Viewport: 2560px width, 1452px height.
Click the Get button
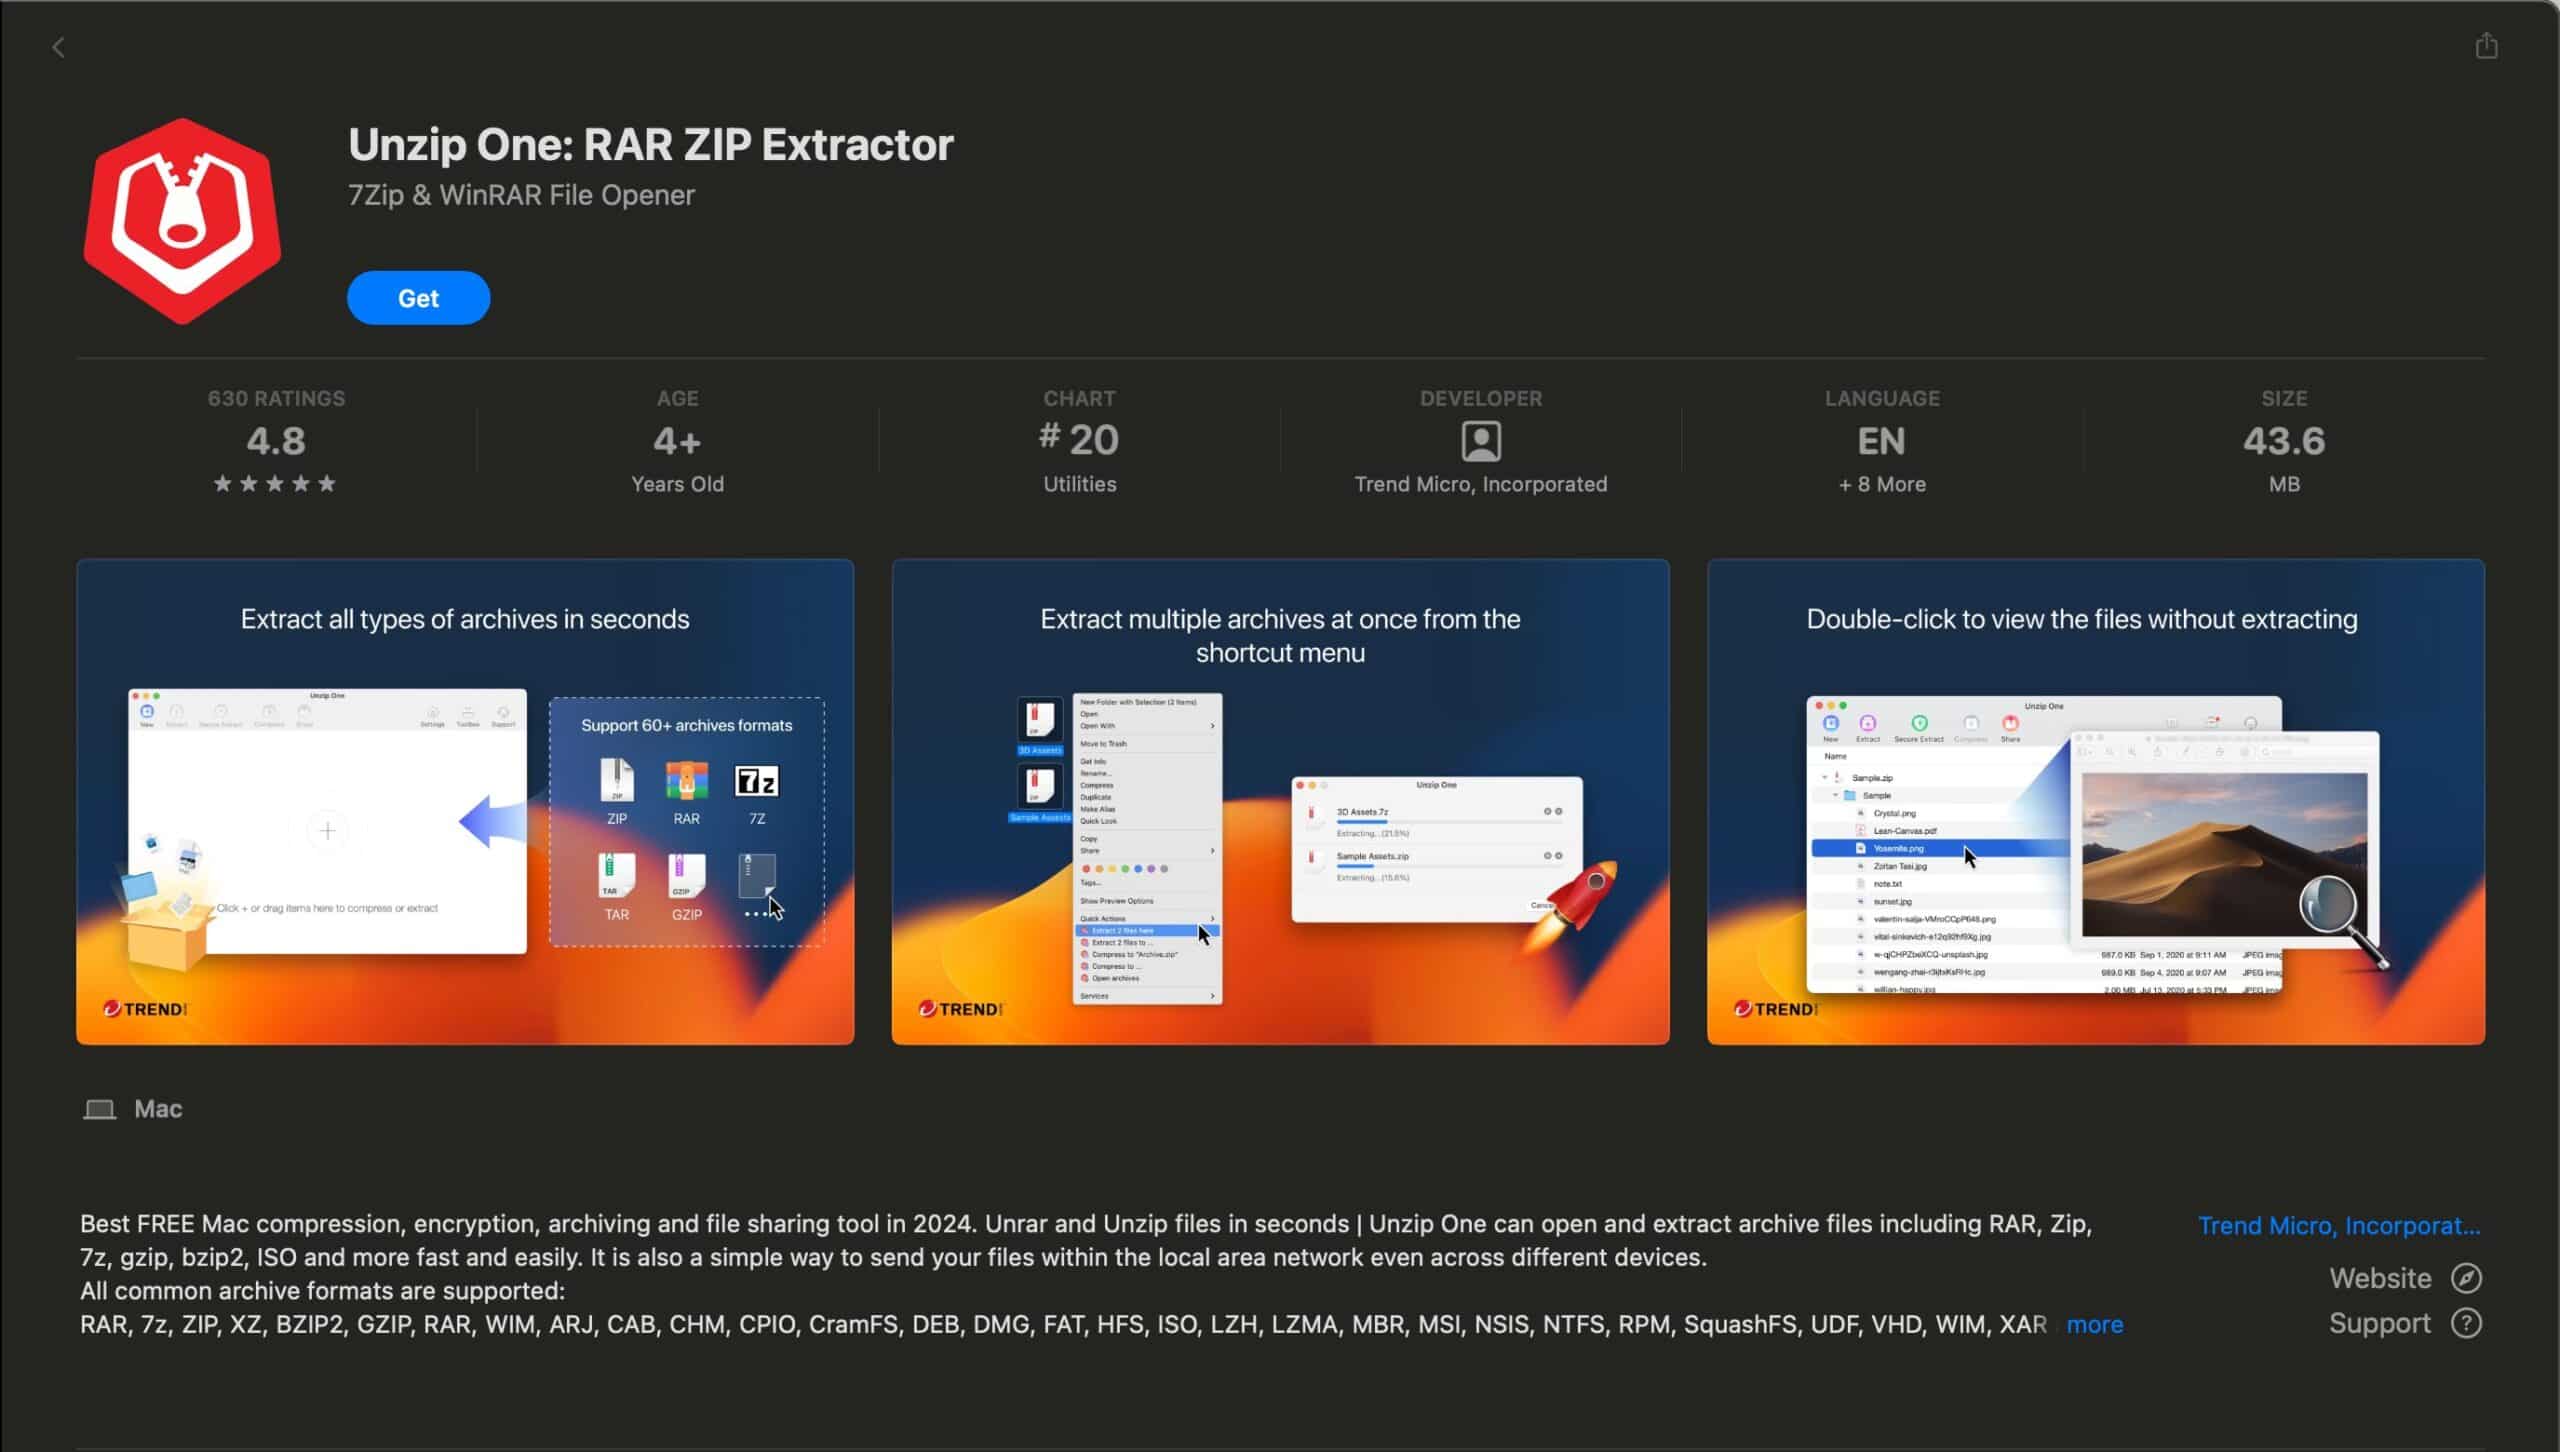(x=418, y=298)
